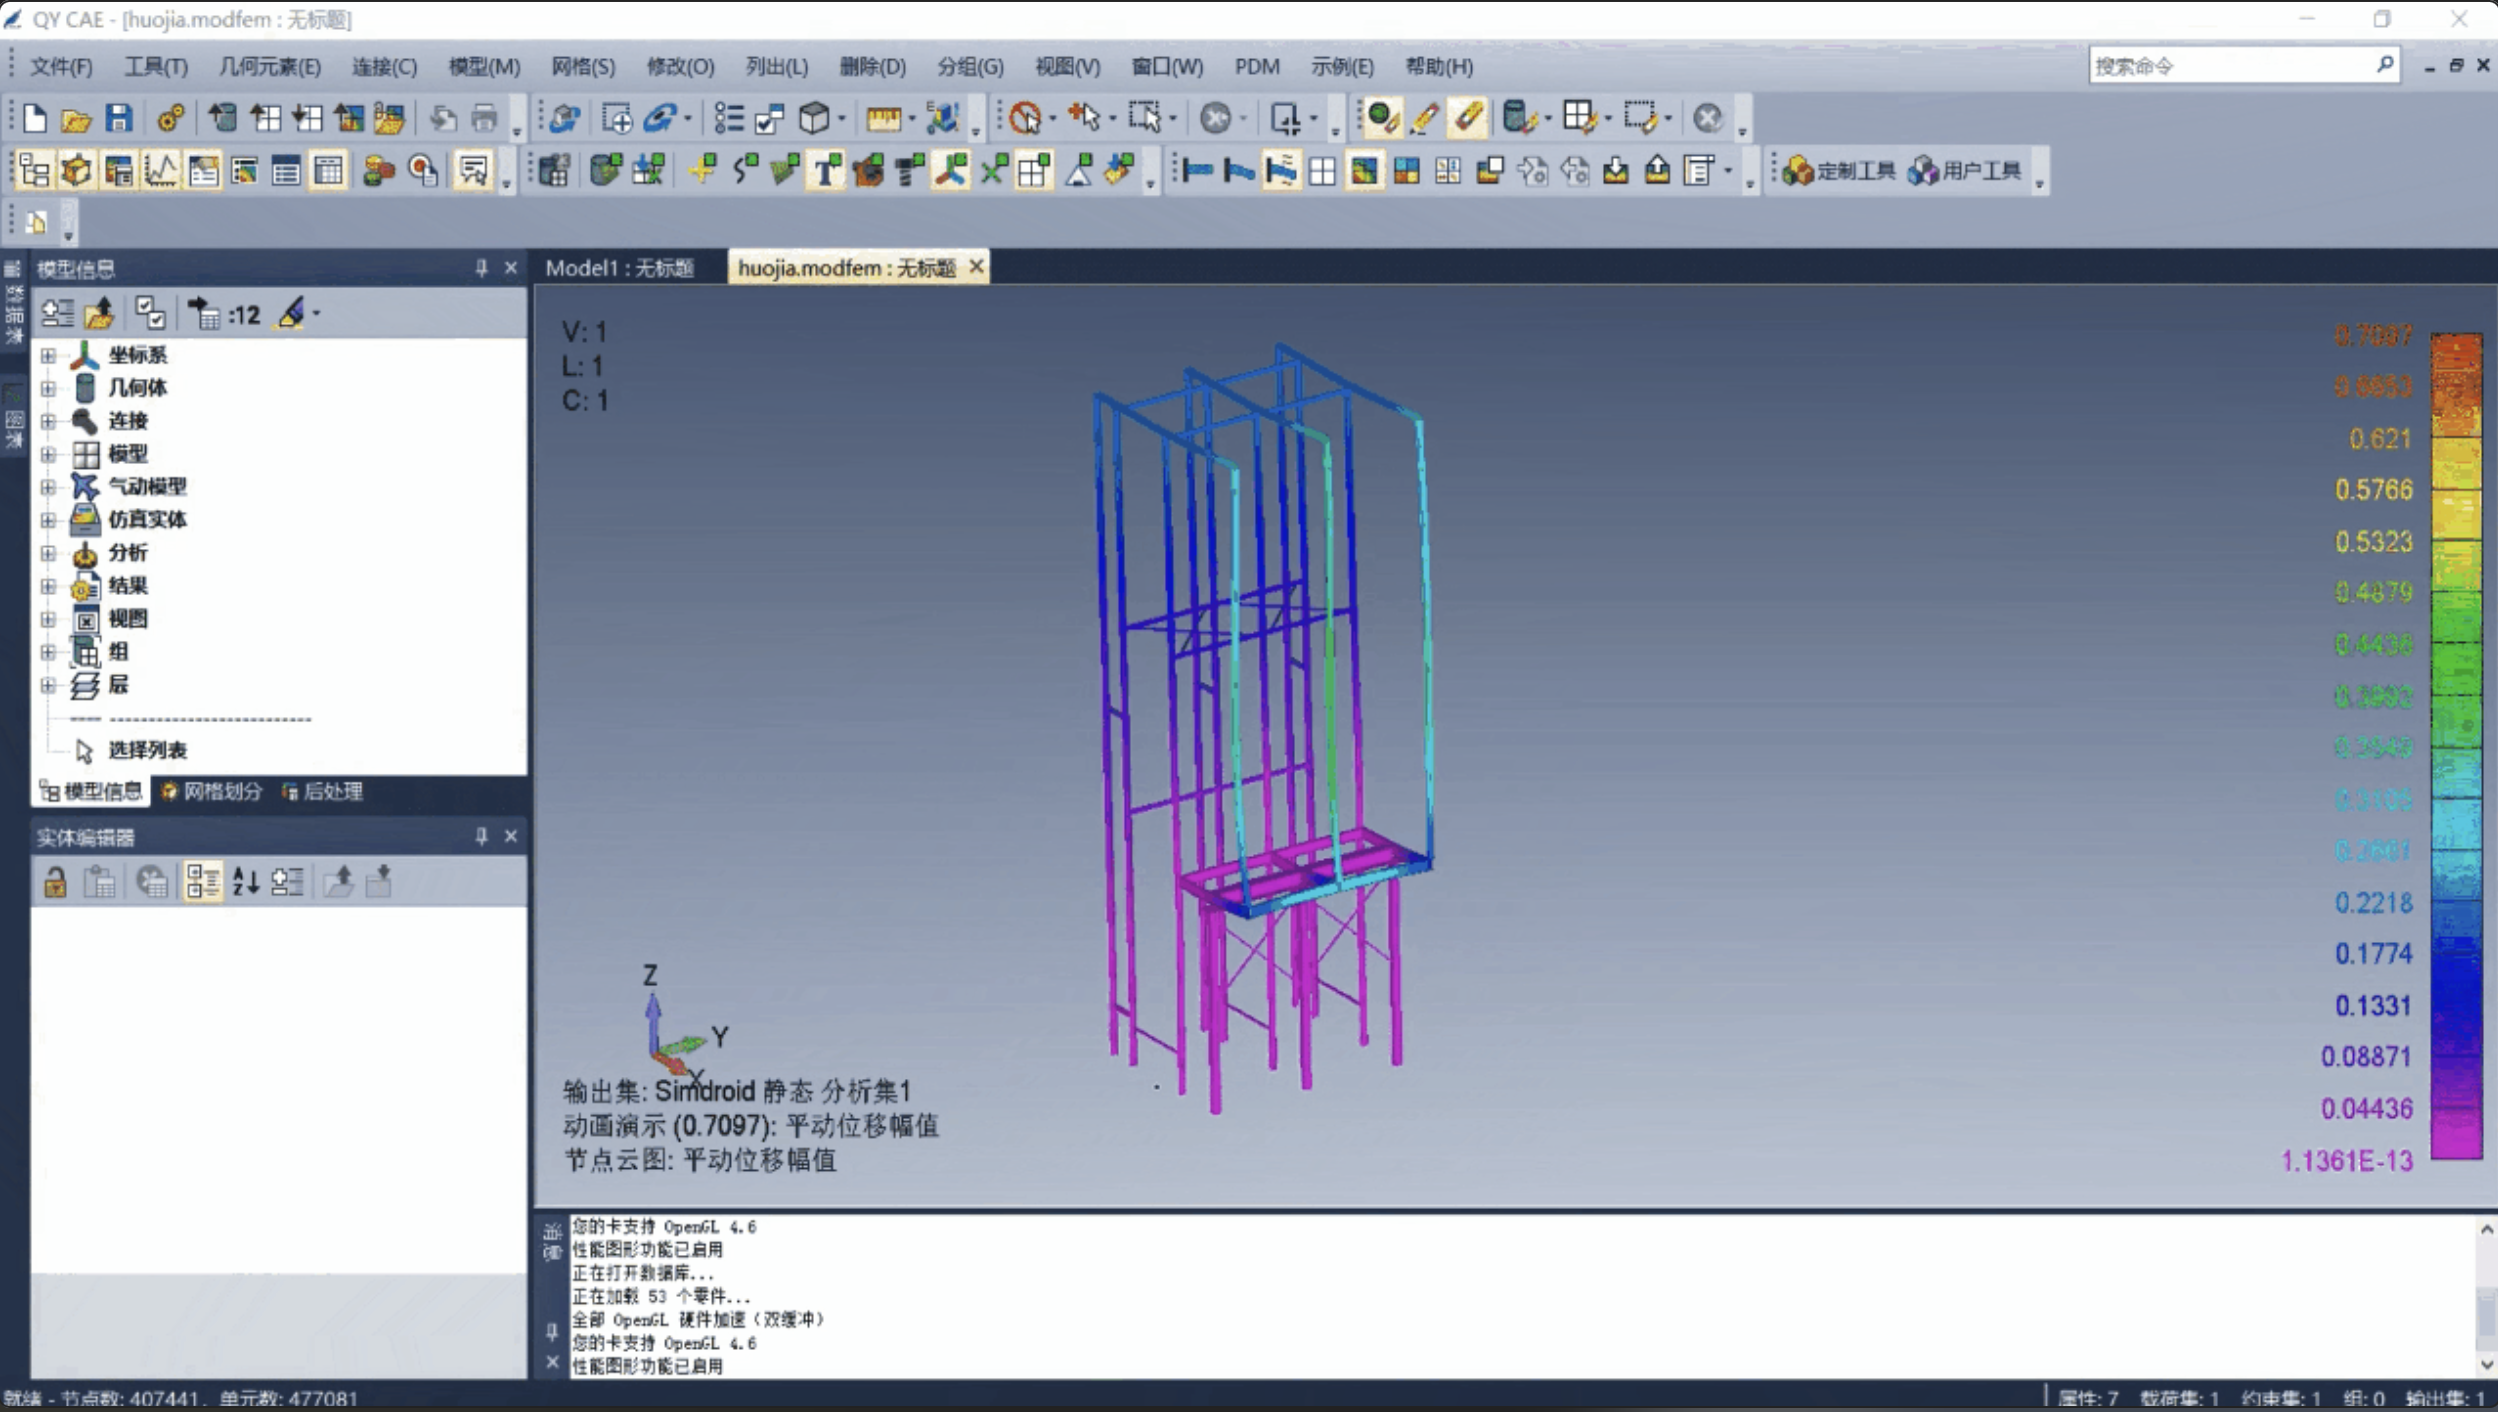Switch to the 后处理 panel tab
The image size is (2498, 1412).
(323, 791)
